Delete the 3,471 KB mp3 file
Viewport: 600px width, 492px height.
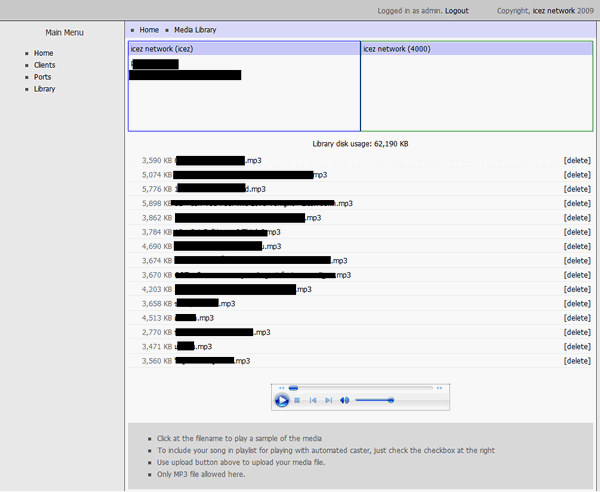pos(577,347)
